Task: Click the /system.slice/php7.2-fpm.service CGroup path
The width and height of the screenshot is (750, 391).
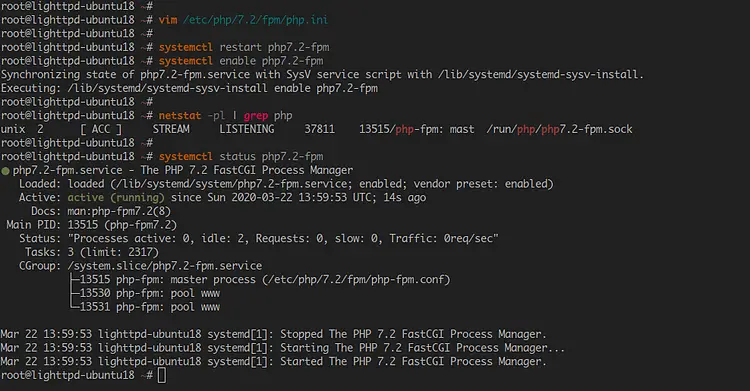Action: (x=165, y=266)
